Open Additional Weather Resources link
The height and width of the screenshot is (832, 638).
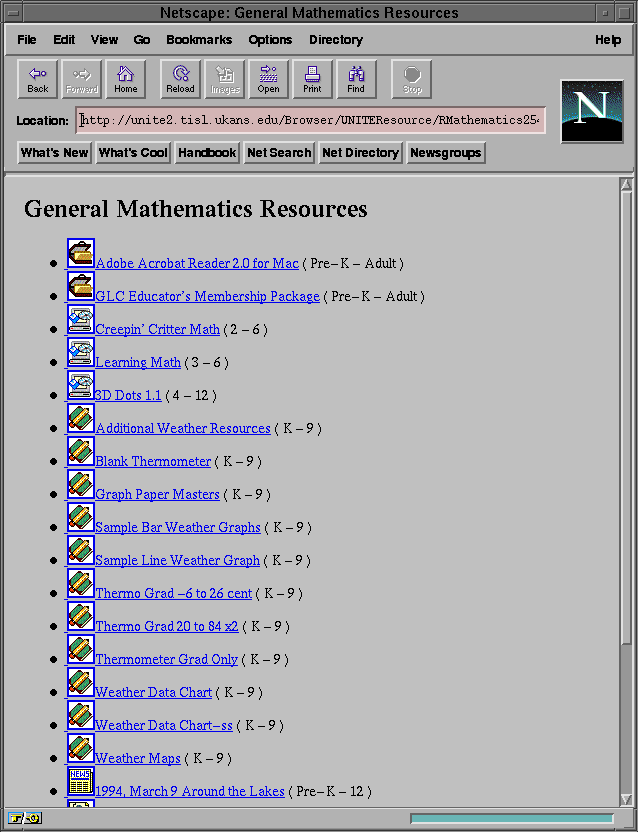click(183, 428)
